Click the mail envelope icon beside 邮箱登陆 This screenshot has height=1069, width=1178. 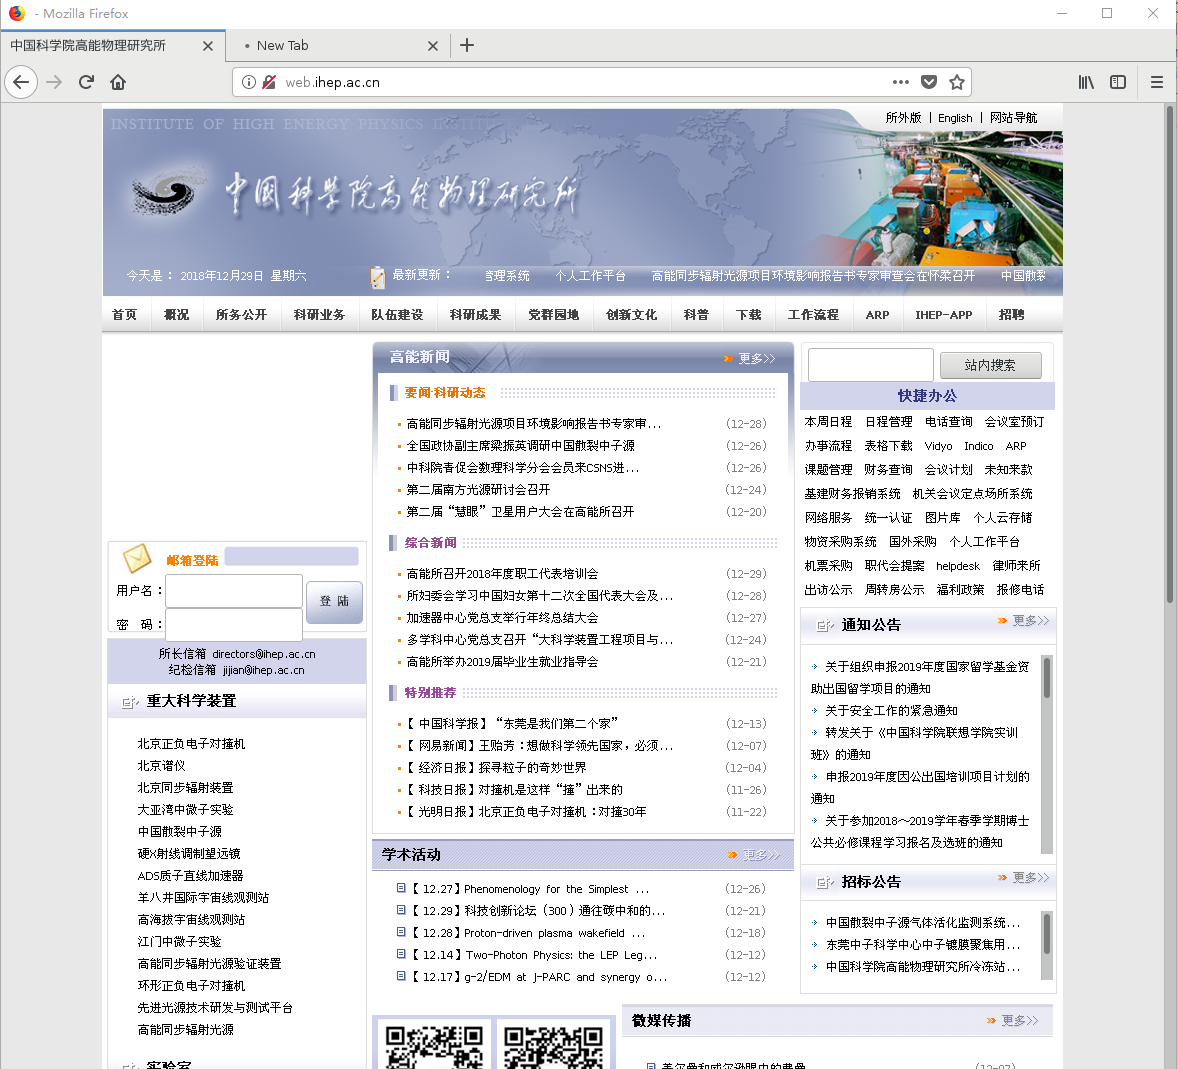[137, 559]
